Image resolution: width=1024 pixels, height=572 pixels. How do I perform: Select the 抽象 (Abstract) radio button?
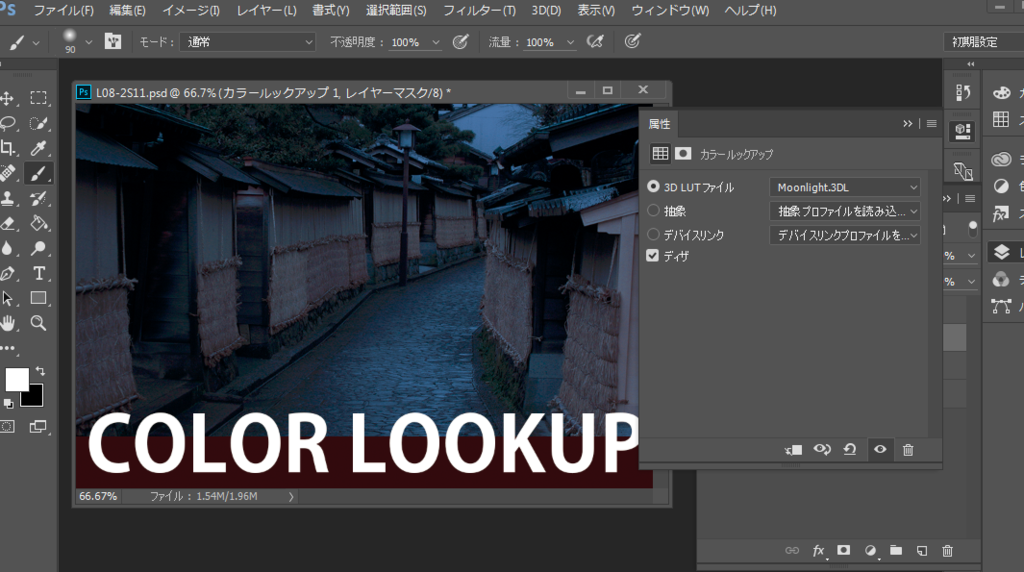654,211
